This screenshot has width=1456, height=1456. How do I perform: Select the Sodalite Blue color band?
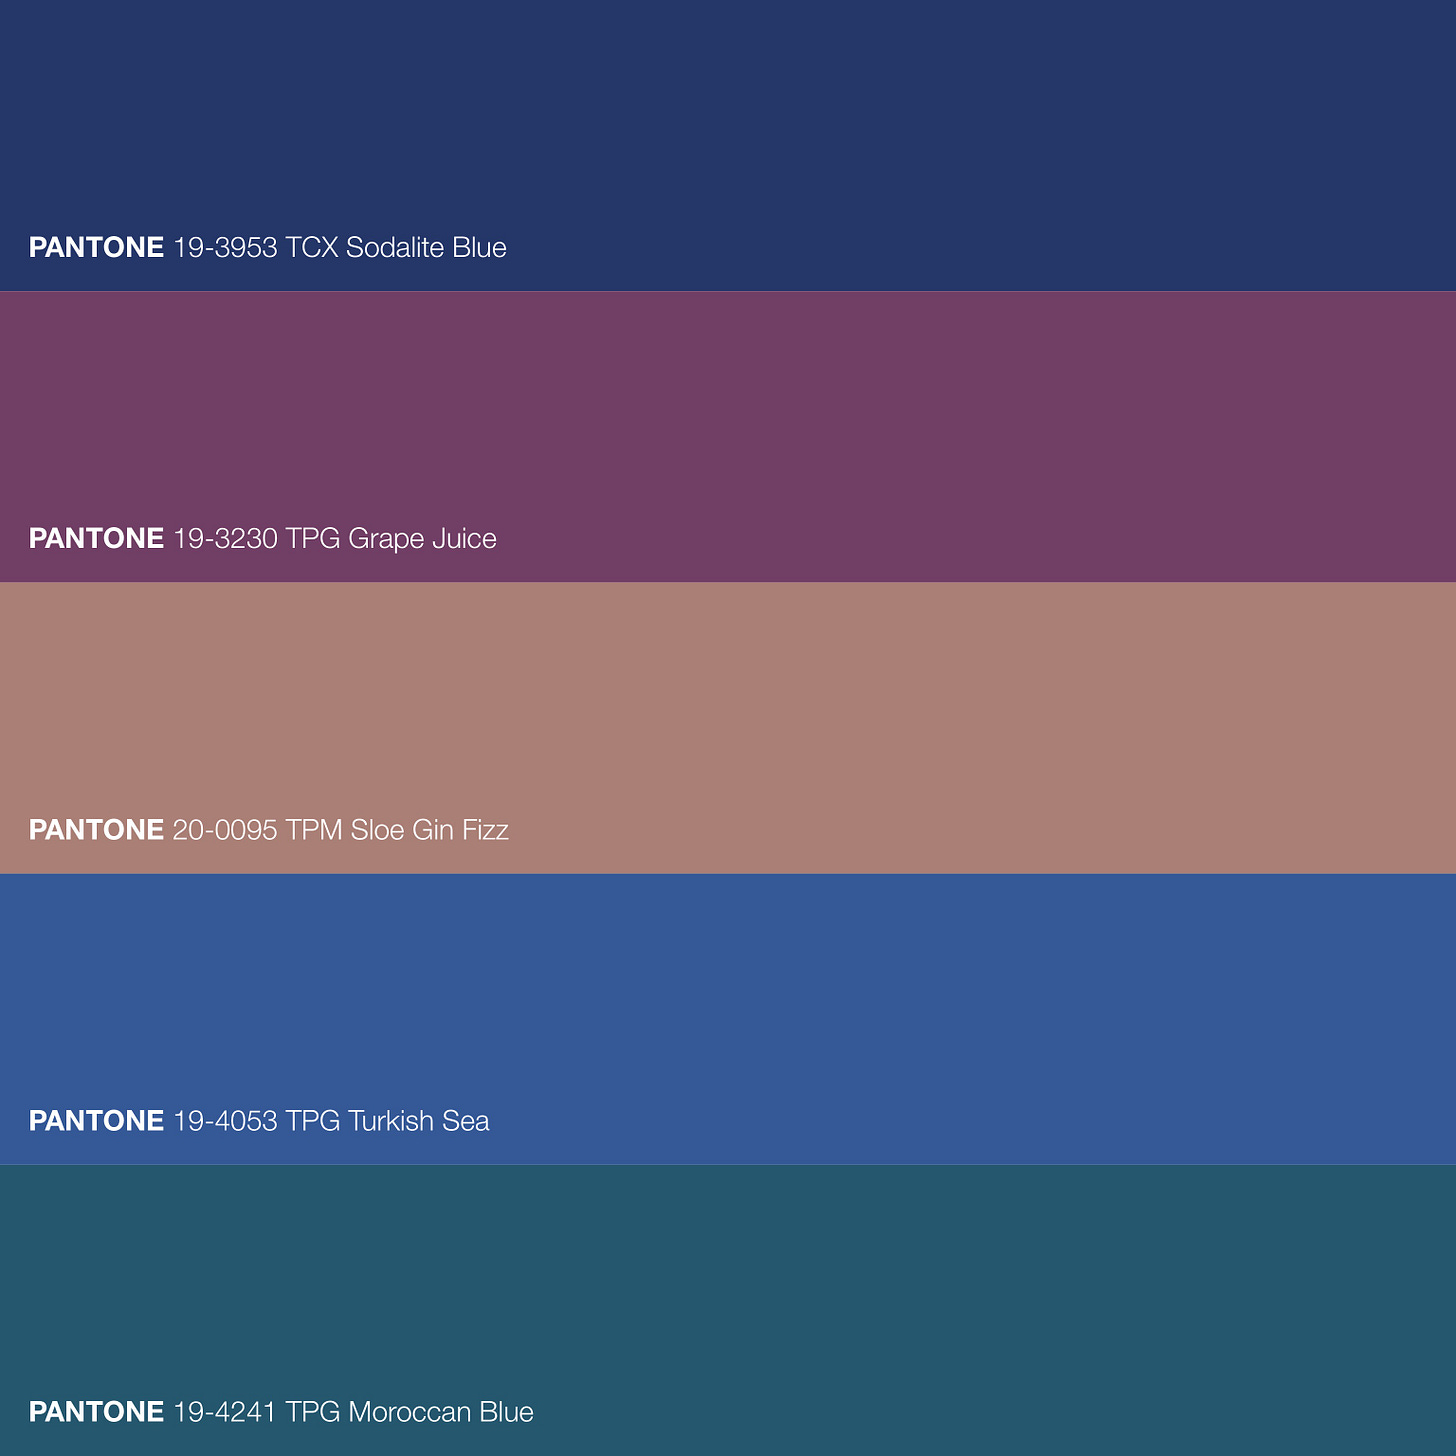coord(728,145)
